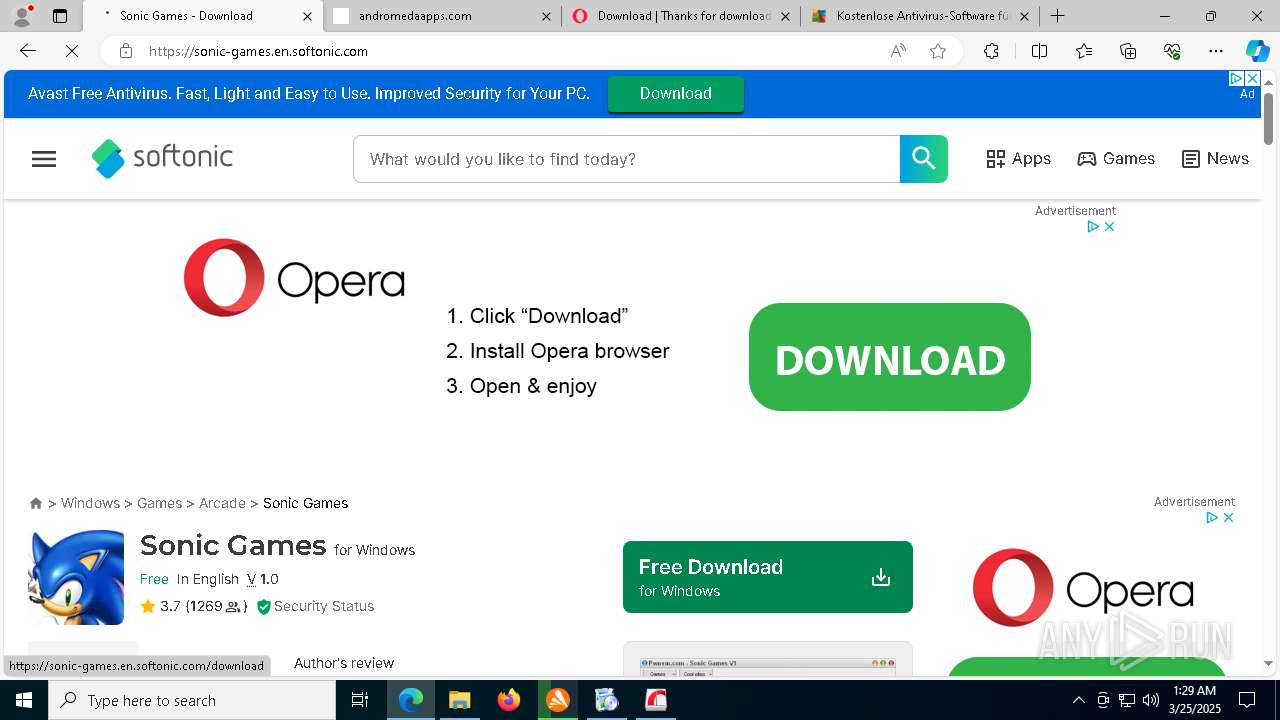The width and height of the screenshot is (1280, 720).
Task: Close the large Opera advertisement
Action: (1109, 227)
